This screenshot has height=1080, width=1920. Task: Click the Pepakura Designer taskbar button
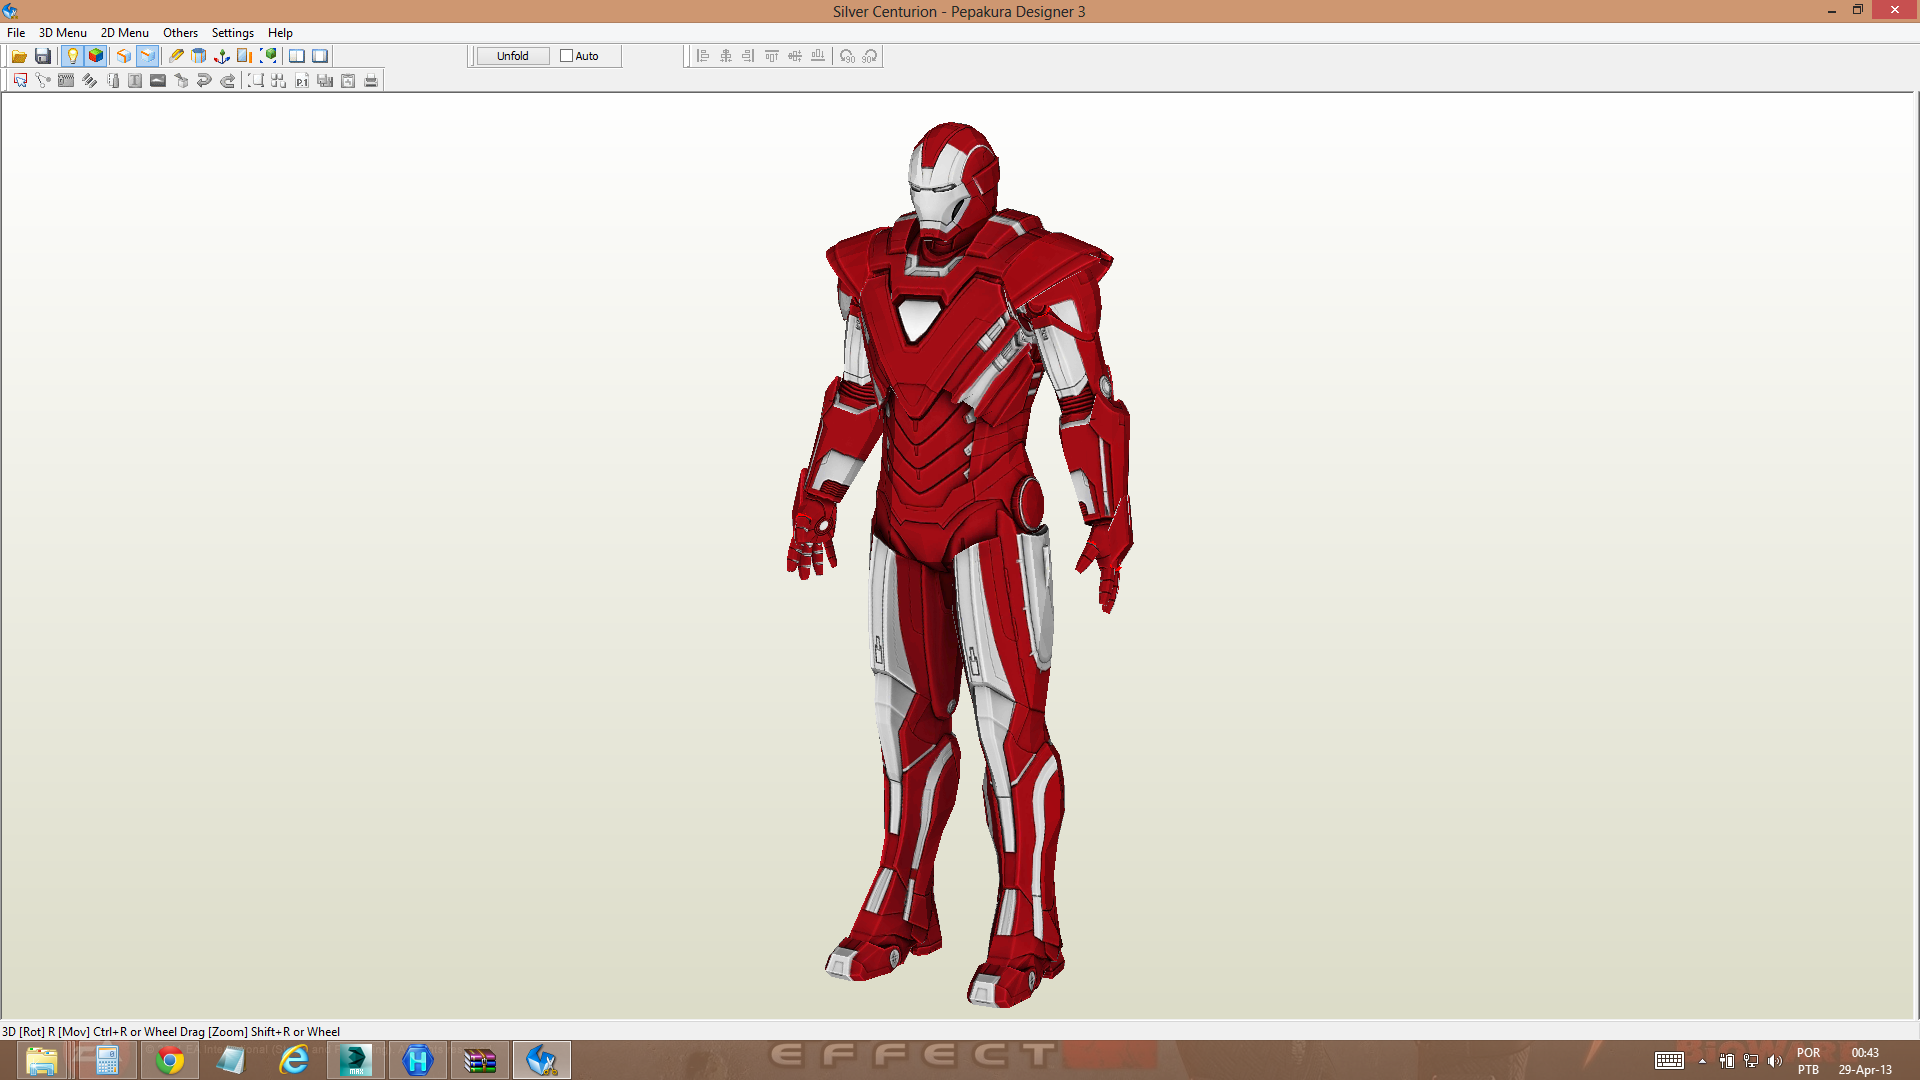[x=542, y=1060]
